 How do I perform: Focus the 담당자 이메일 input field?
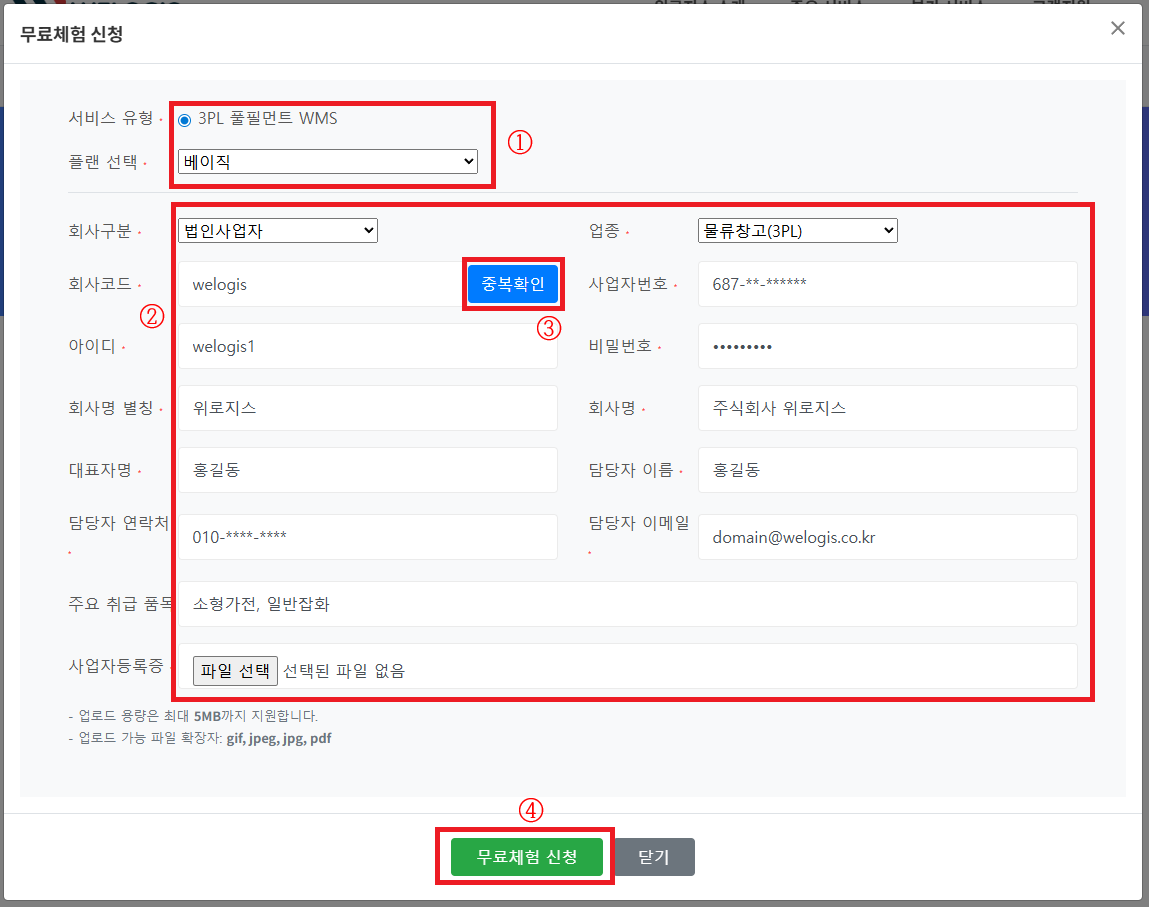coord(886,537)
